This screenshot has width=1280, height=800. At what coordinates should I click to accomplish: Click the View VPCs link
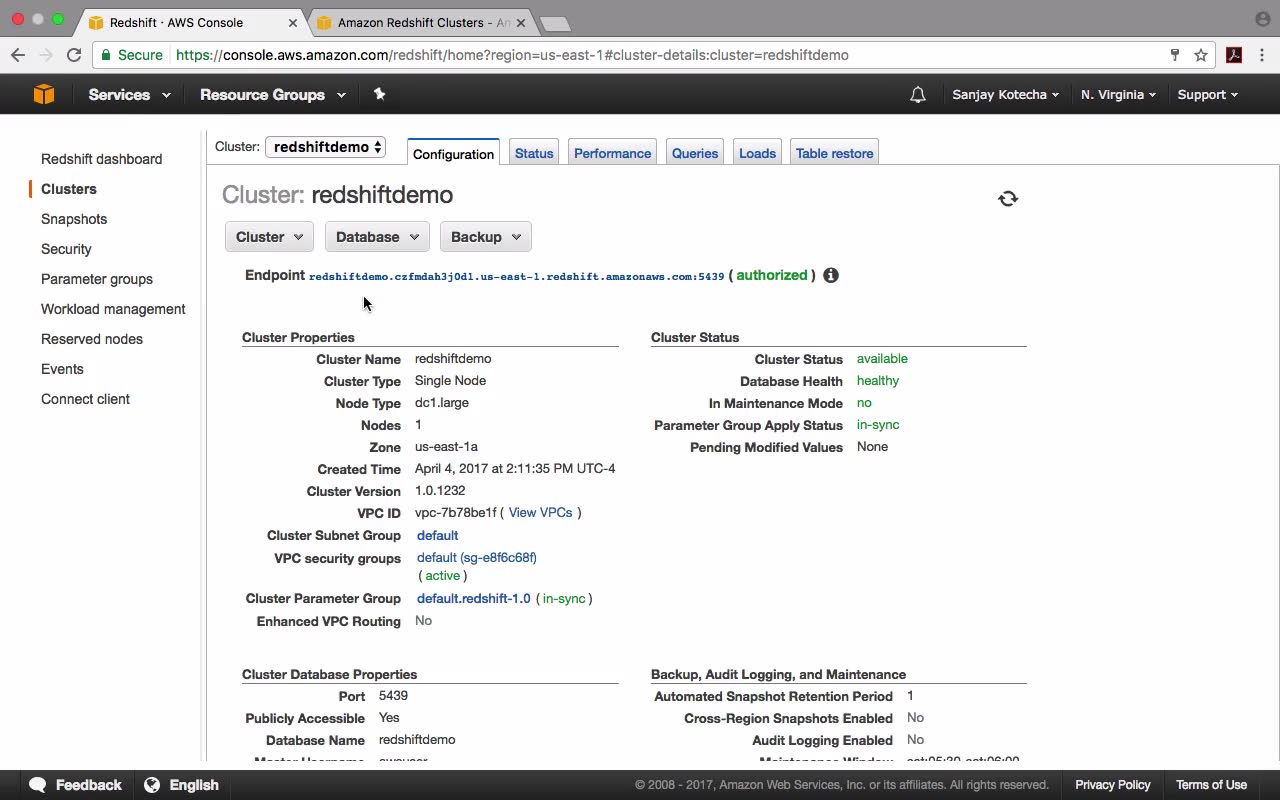point(540,512)
